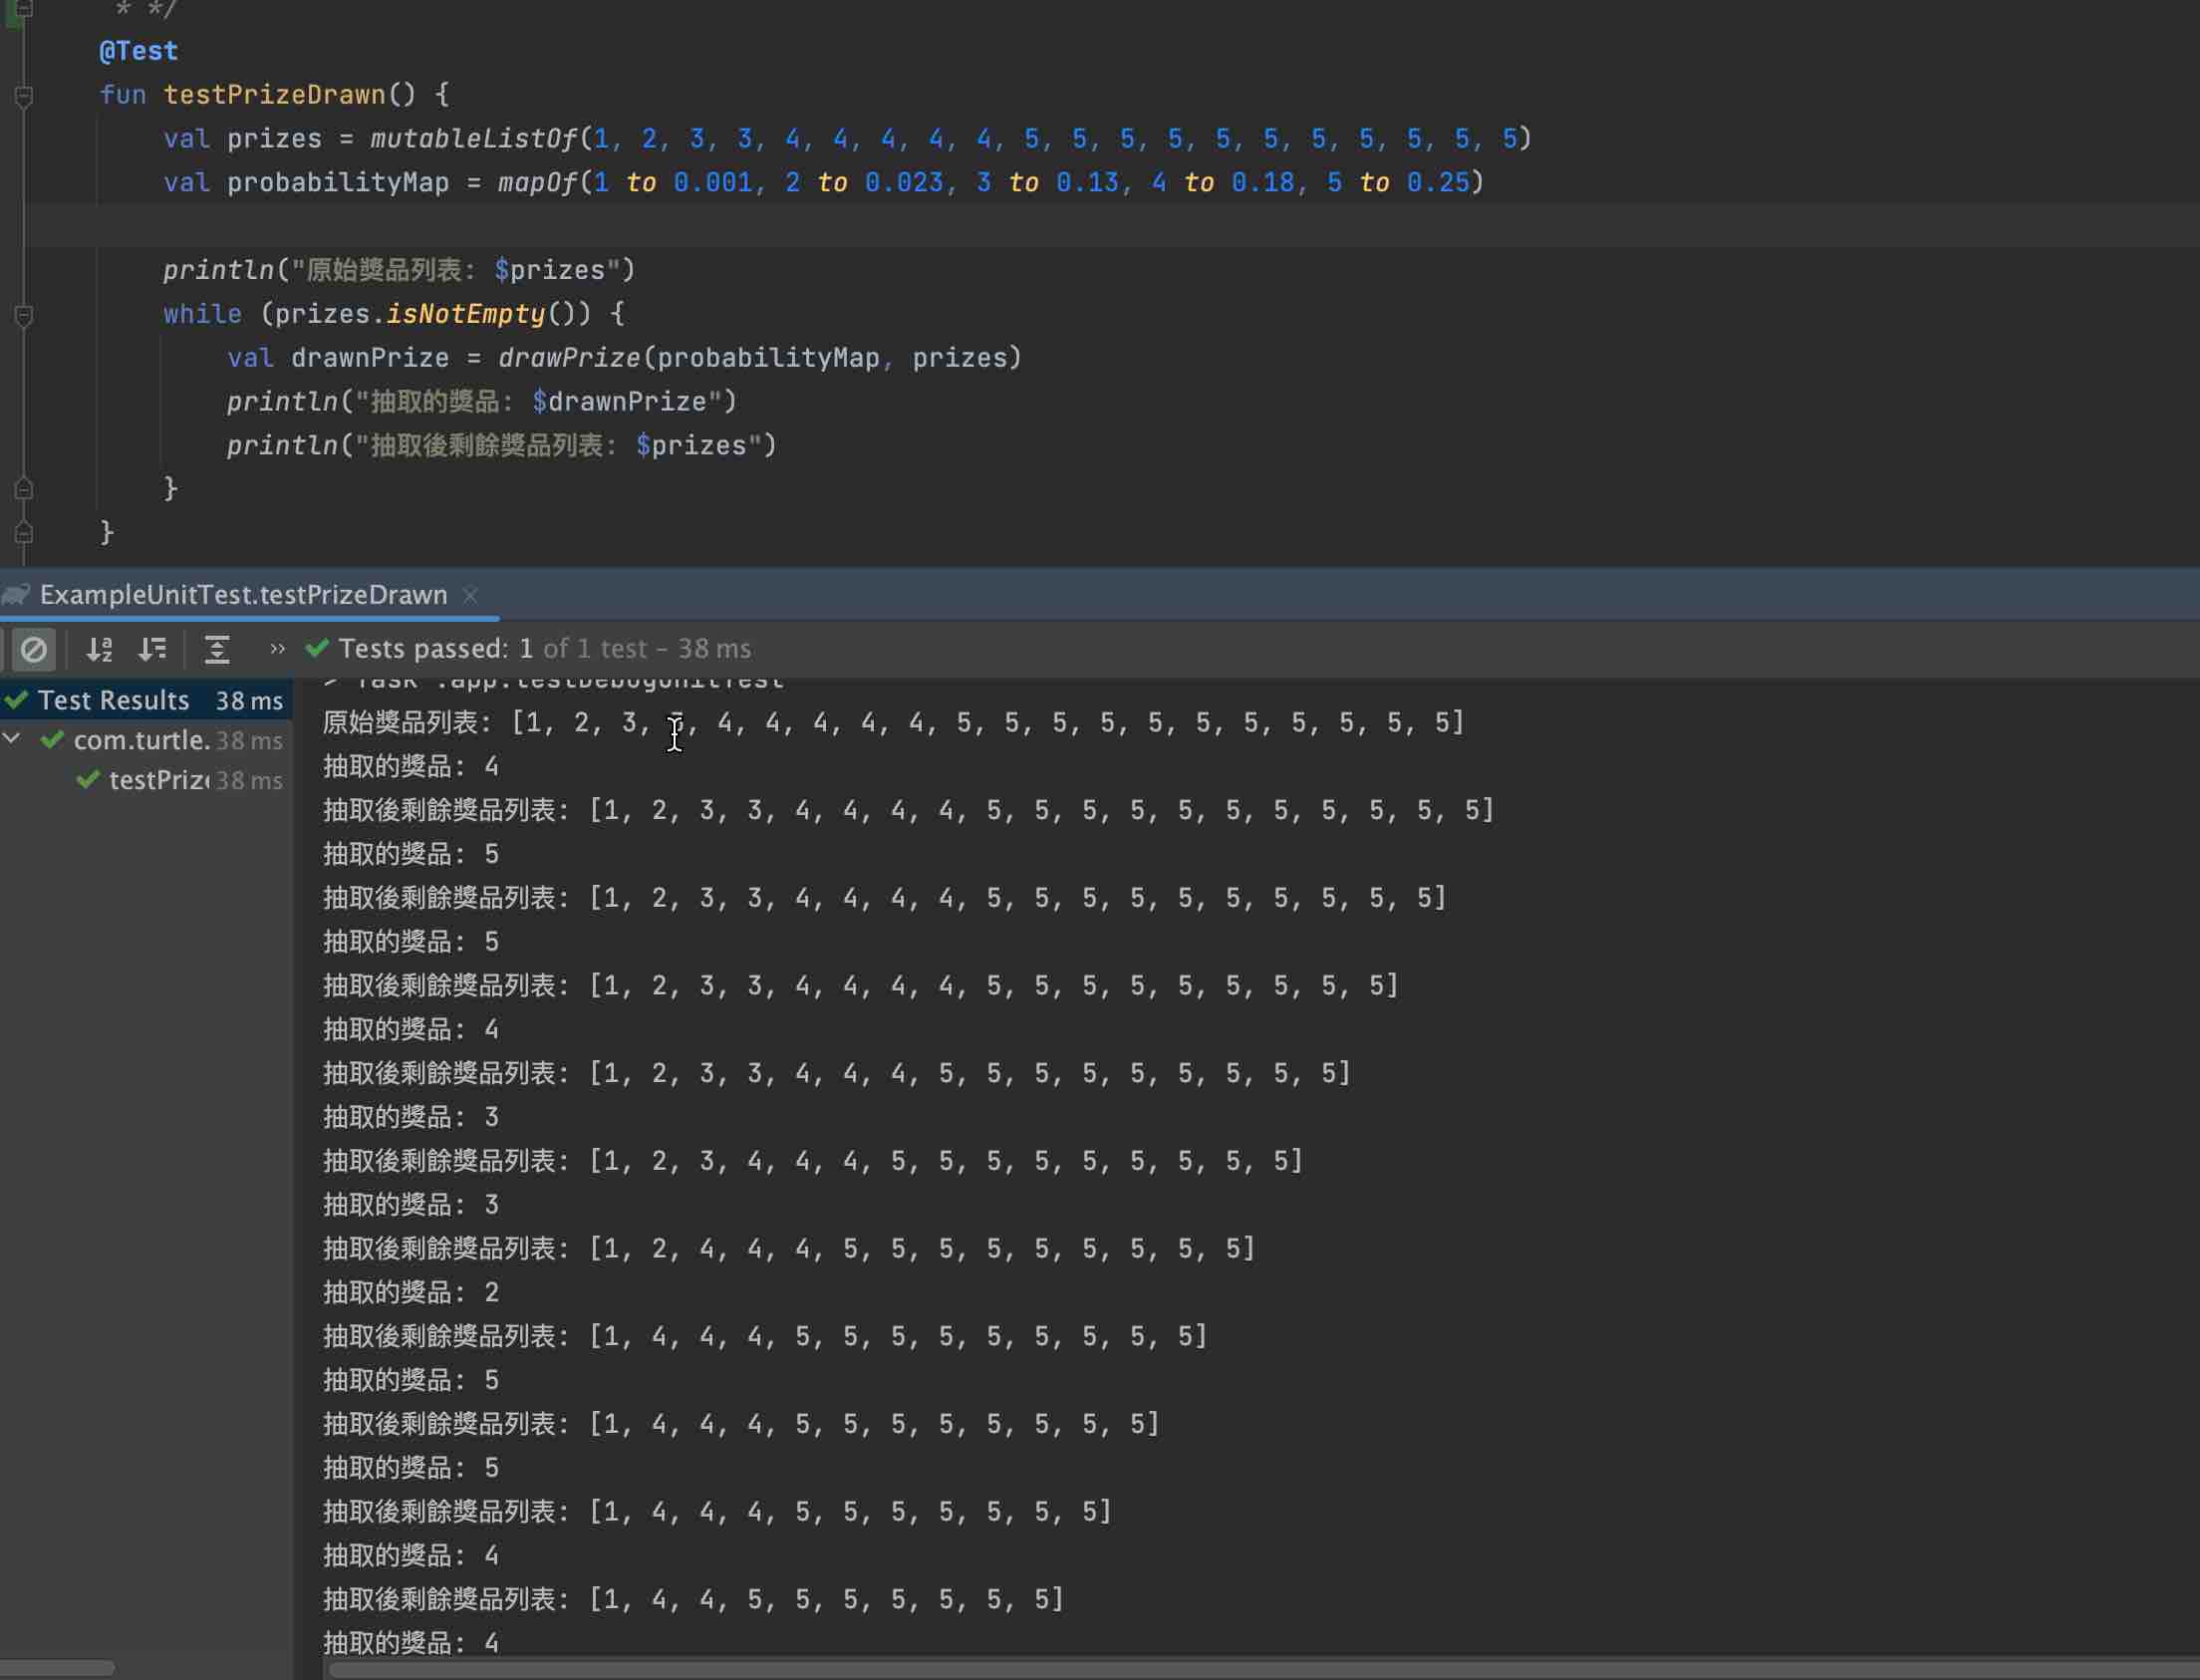Select the Test Results root node
This screenshot has width=2200, height=1680.
point(146,701)
